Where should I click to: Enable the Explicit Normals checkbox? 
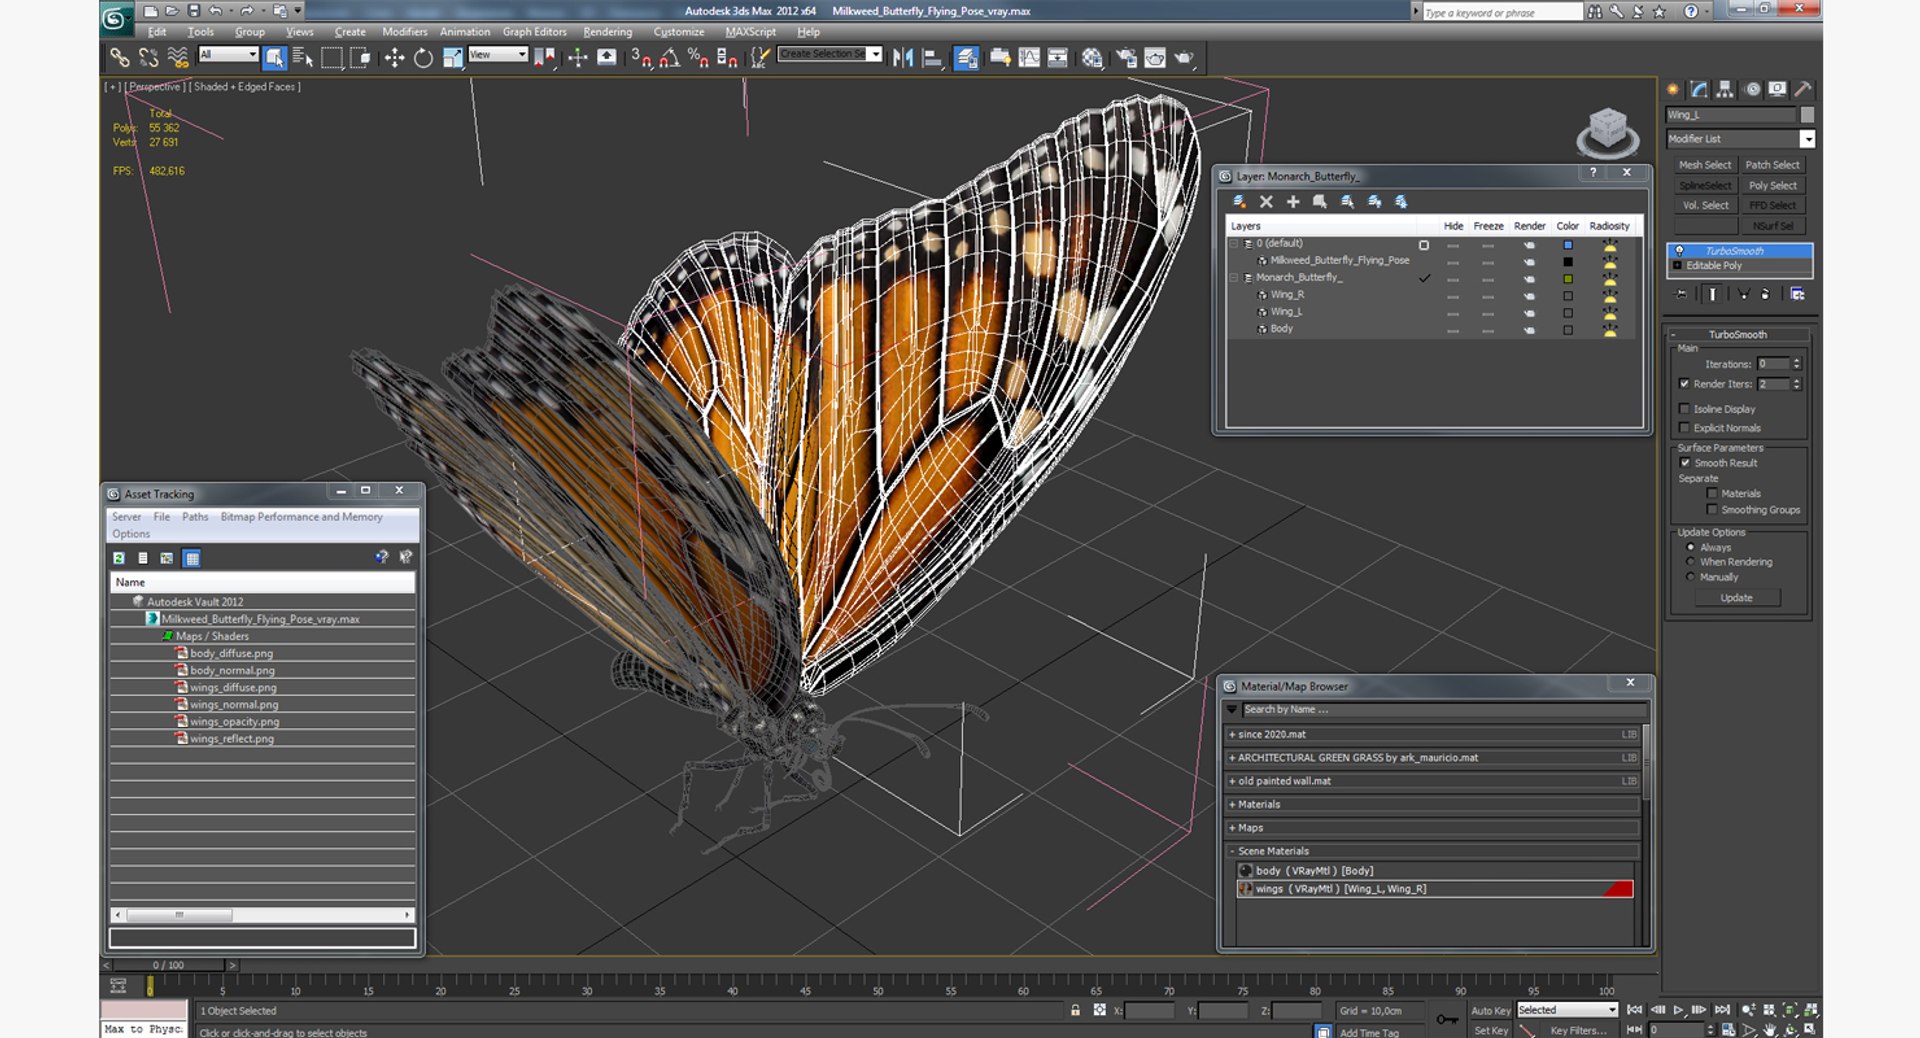[x=1685, y=428]
